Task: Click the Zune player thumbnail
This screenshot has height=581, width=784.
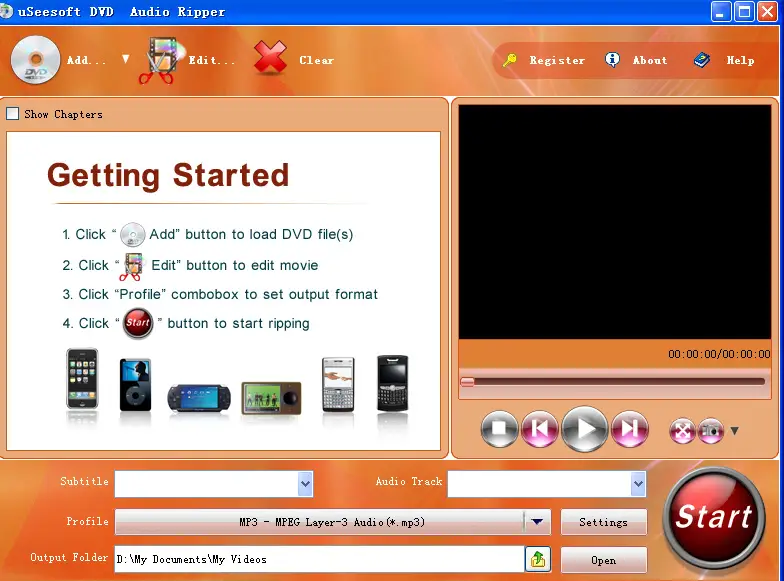Action: 272,398
